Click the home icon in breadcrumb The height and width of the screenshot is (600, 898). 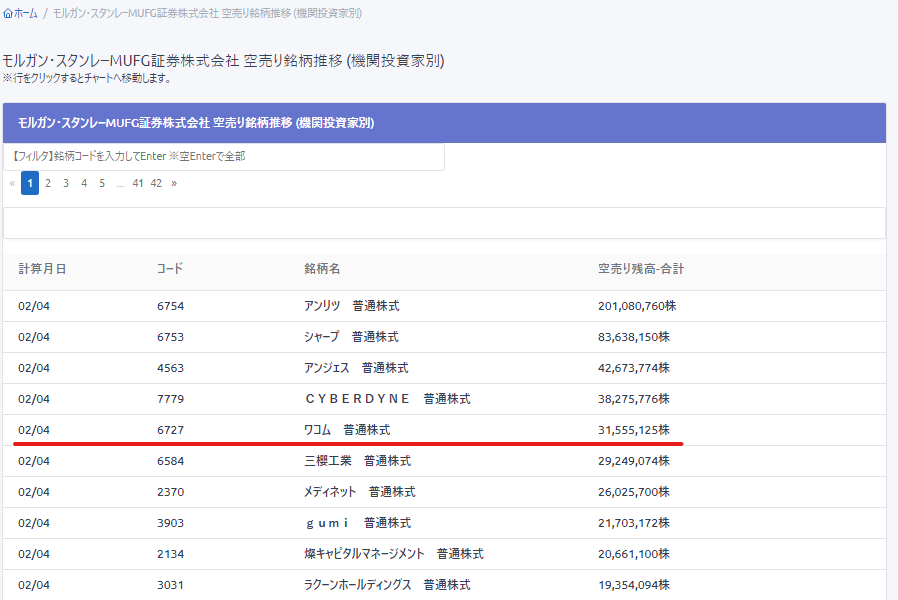[8, 14]
